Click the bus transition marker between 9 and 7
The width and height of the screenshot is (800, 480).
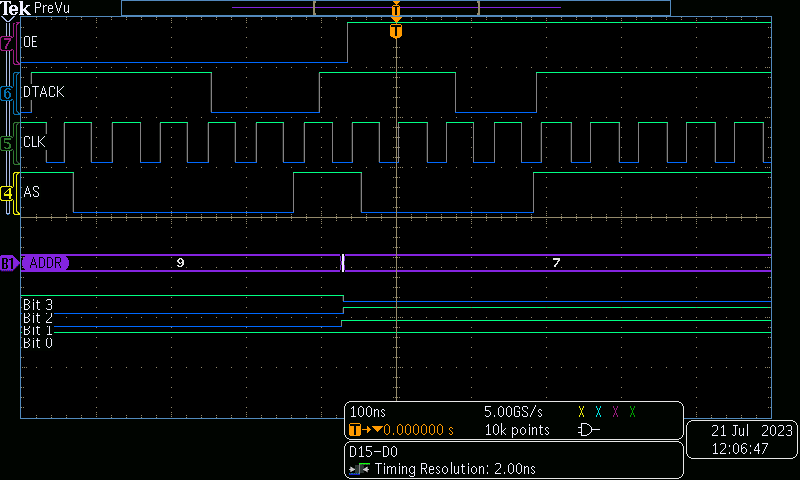click(x=343, y=263)
